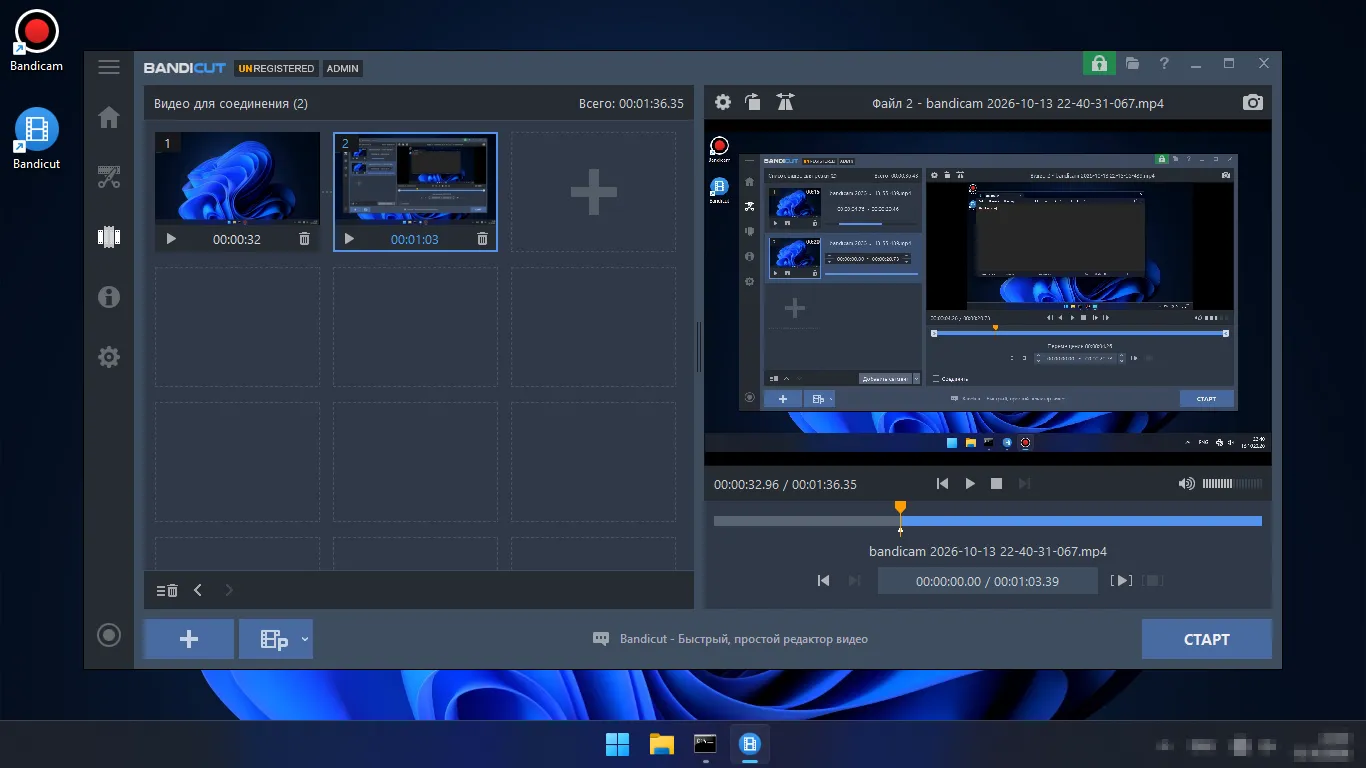Delete clip 1 with its trash icon
The height and width of the screenshot is (768, 1366).
tap(304, 239)
